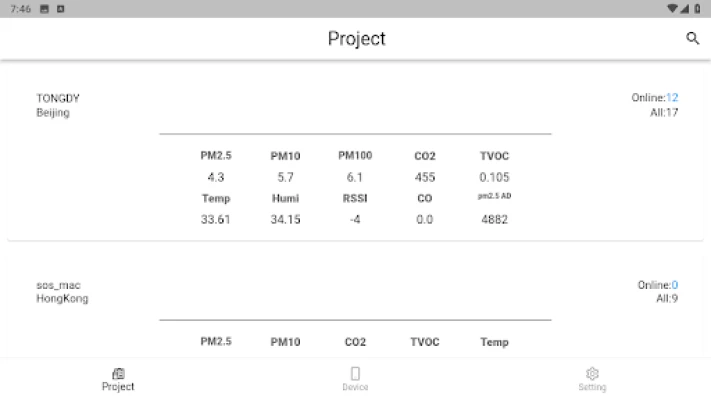Tap the TONGDY online count 12
711x400 pixels.
point(673,98)
